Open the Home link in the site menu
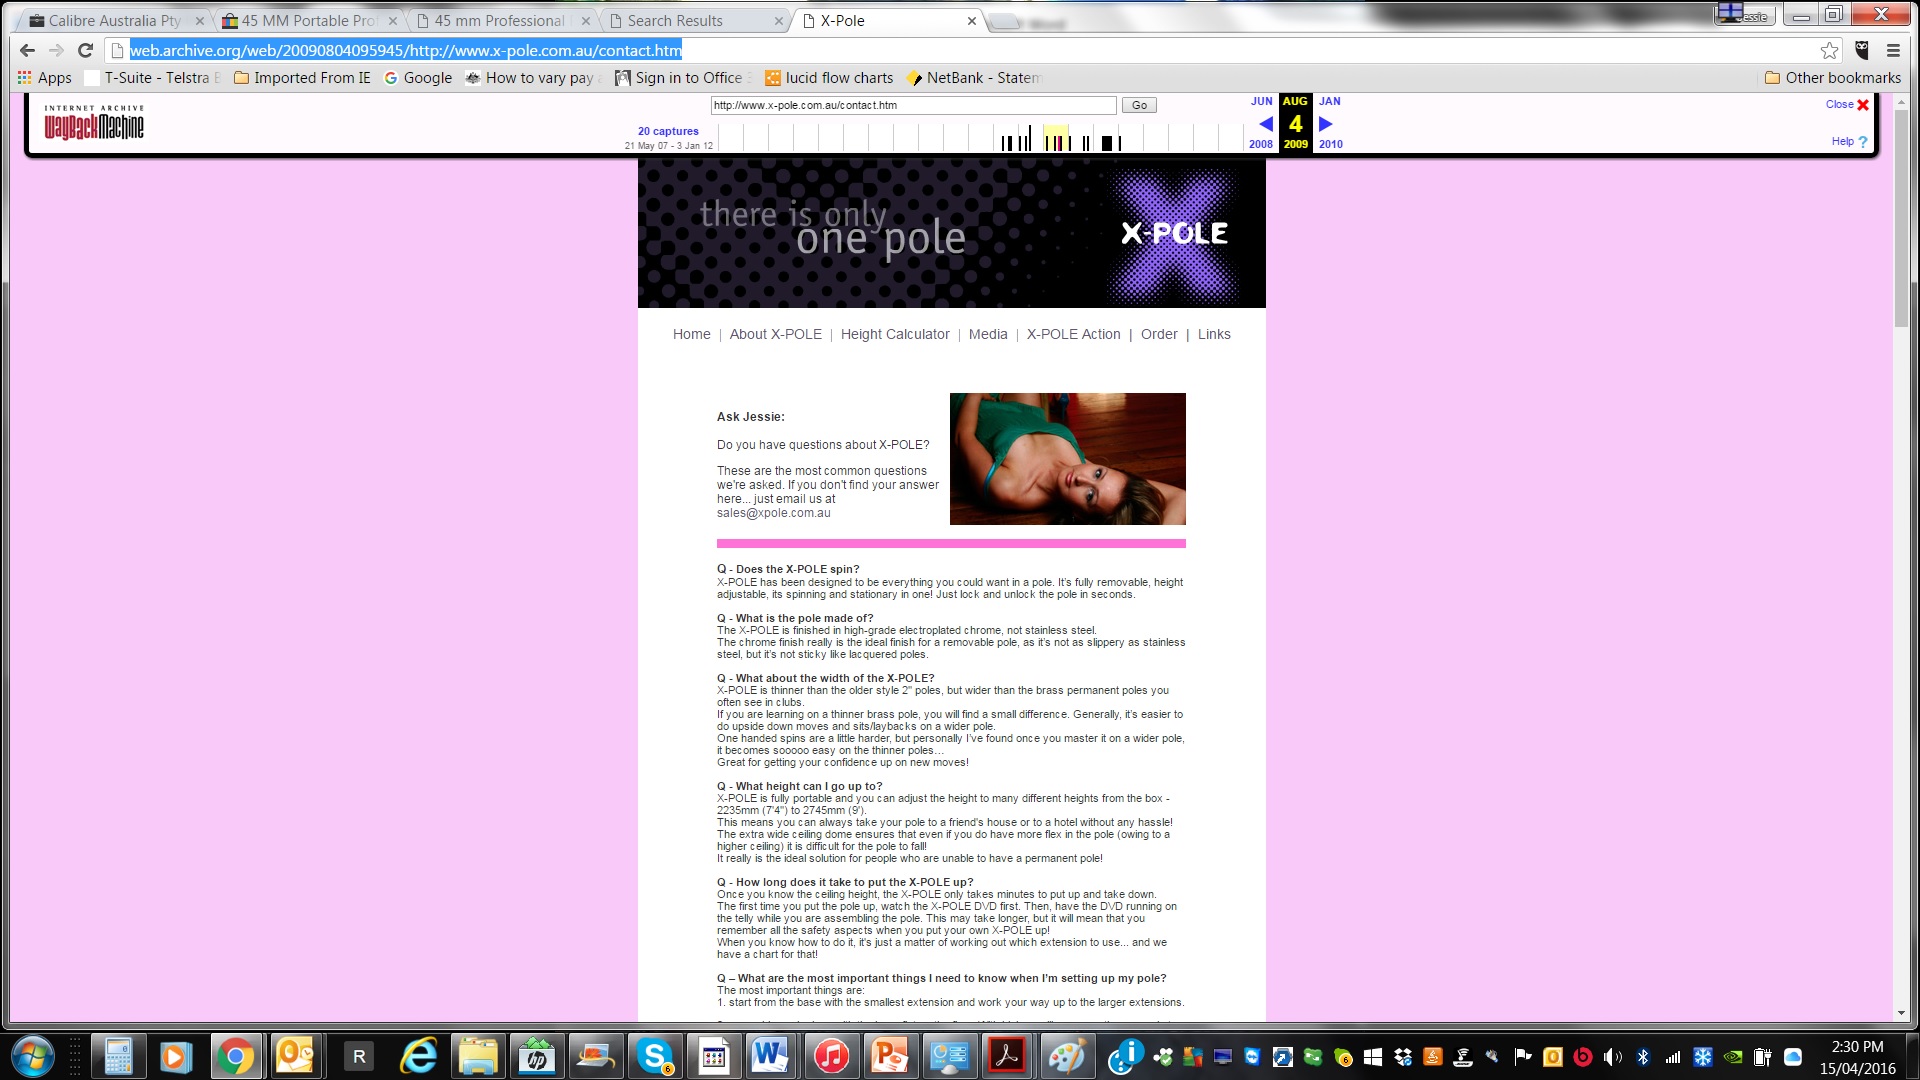 [692, 334]
